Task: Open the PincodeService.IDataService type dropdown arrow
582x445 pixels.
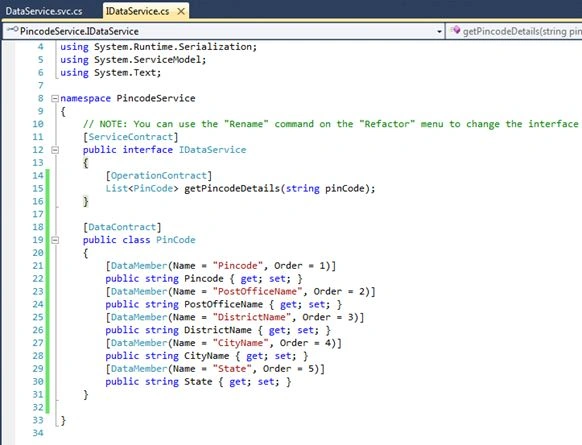Action: coord(439,32)
